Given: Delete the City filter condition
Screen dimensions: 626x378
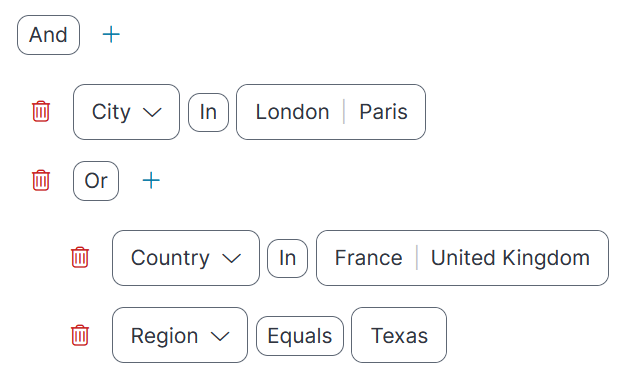Looking at the screenshot, I should coord(41,111).
